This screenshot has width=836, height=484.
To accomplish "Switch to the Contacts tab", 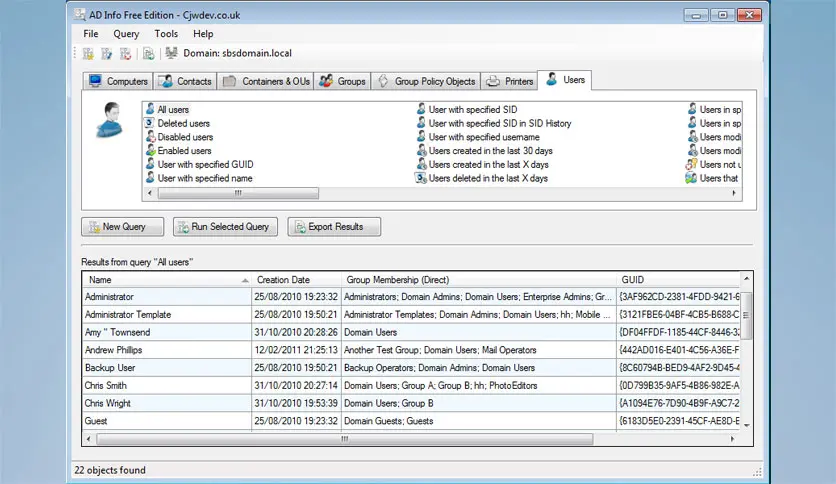I will pos(185,81).
